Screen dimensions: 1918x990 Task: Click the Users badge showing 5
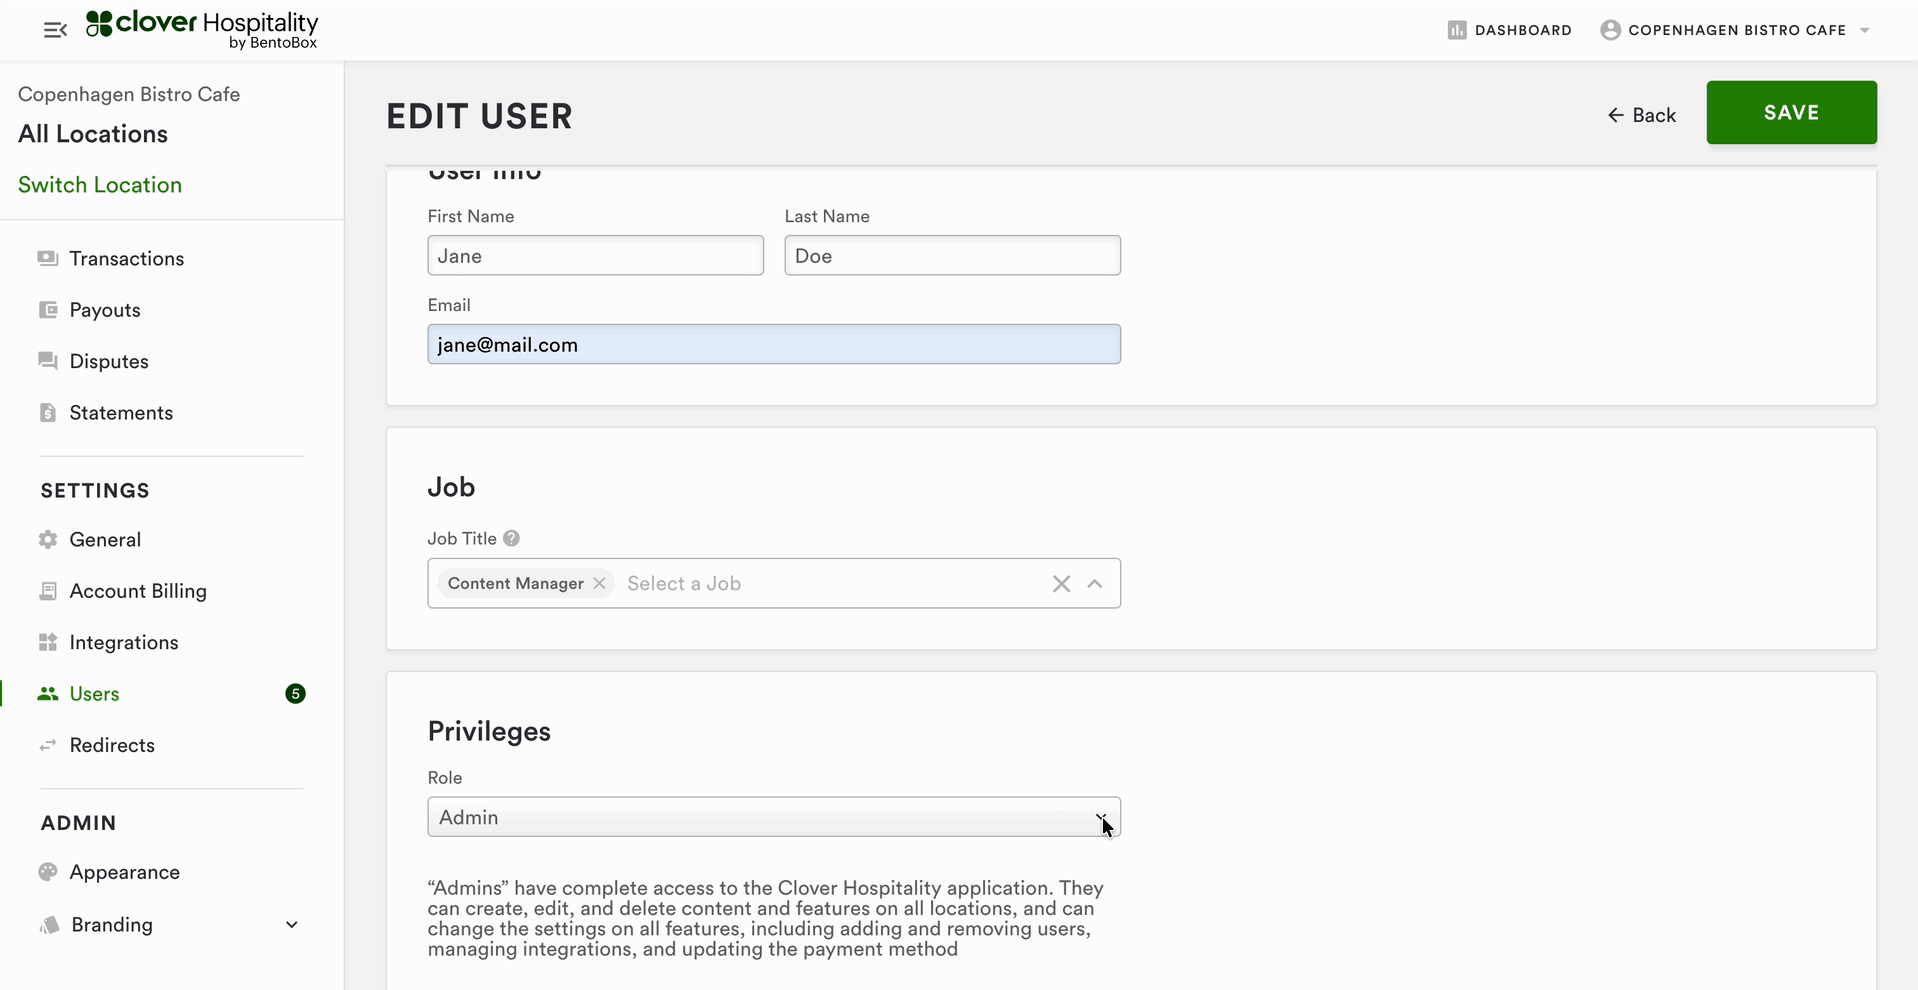295,694
